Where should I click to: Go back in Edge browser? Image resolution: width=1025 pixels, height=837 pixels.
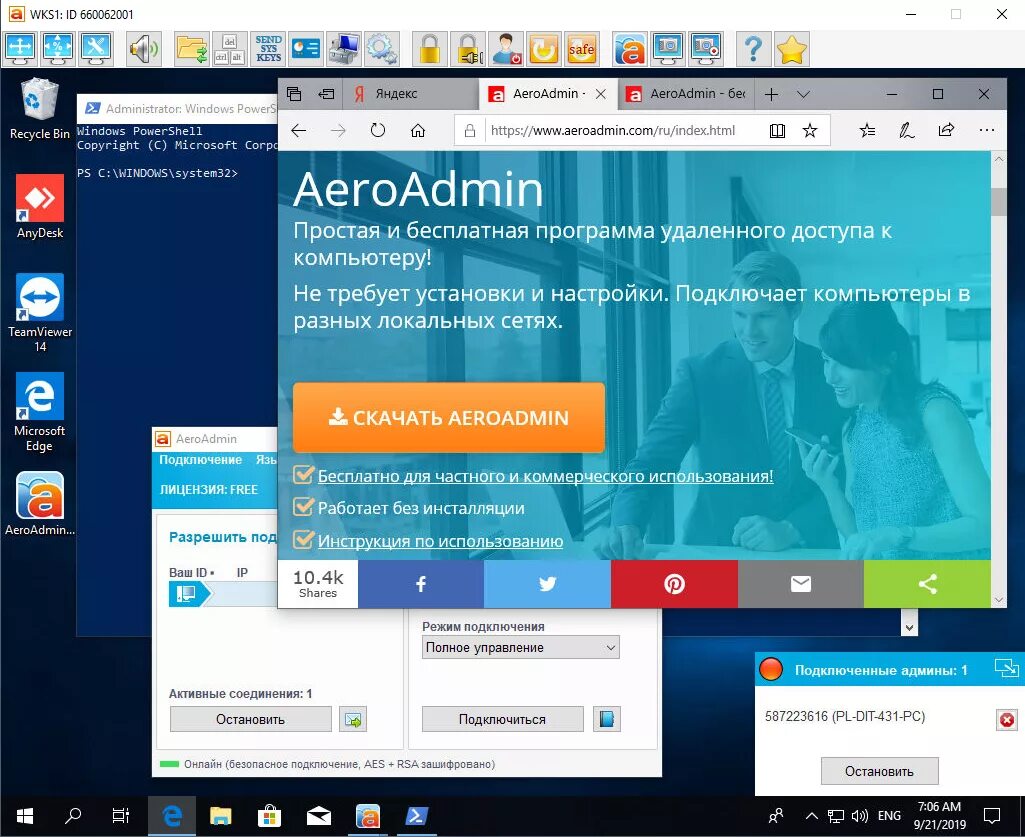(299, 131)
